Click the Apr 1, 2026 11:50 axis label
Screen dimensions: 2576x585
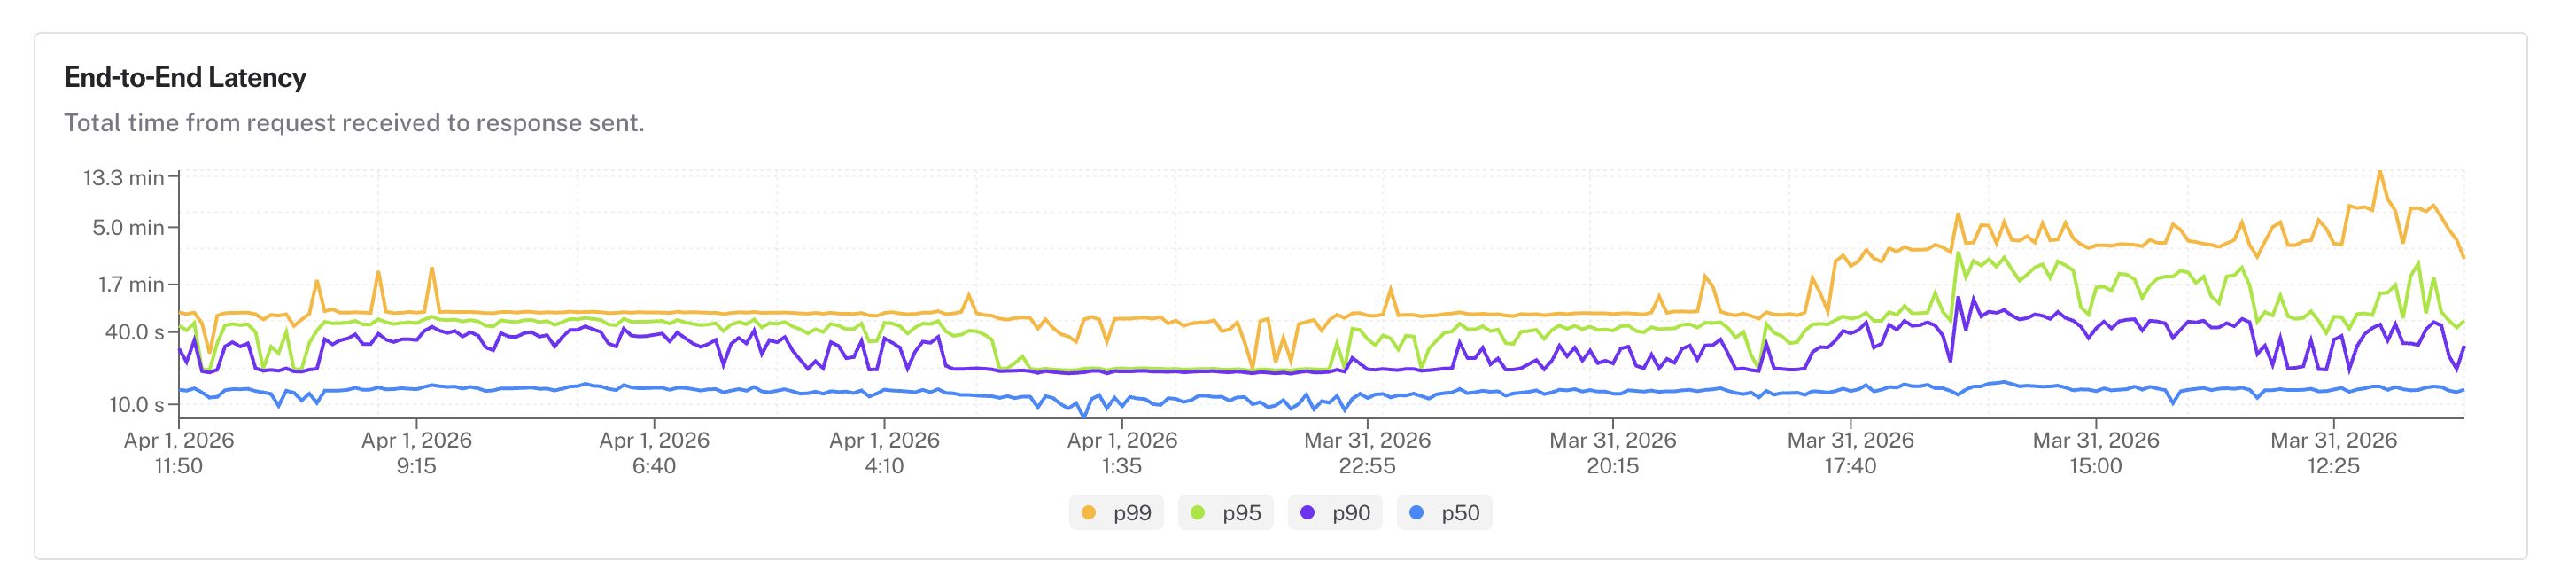click(179, 453)
